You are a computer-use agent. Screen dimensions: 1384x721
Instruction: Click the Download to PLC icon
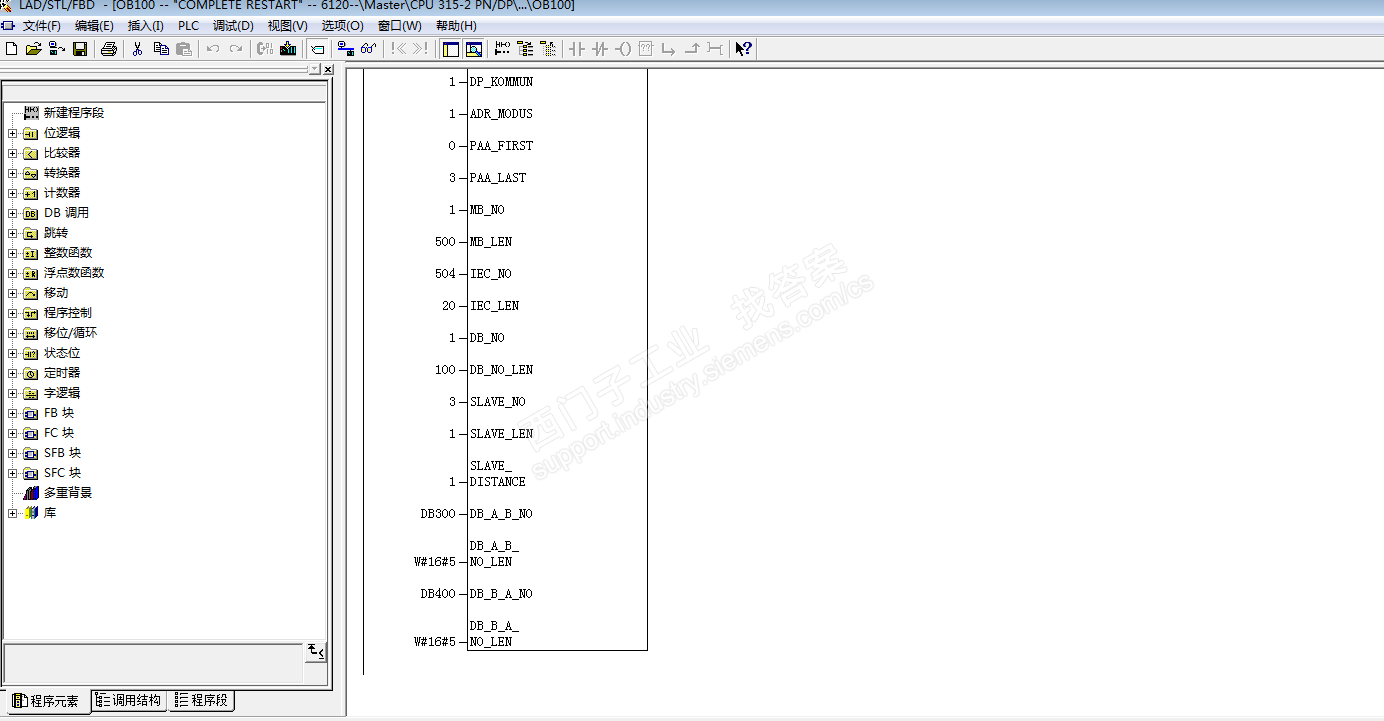point(288,48)
